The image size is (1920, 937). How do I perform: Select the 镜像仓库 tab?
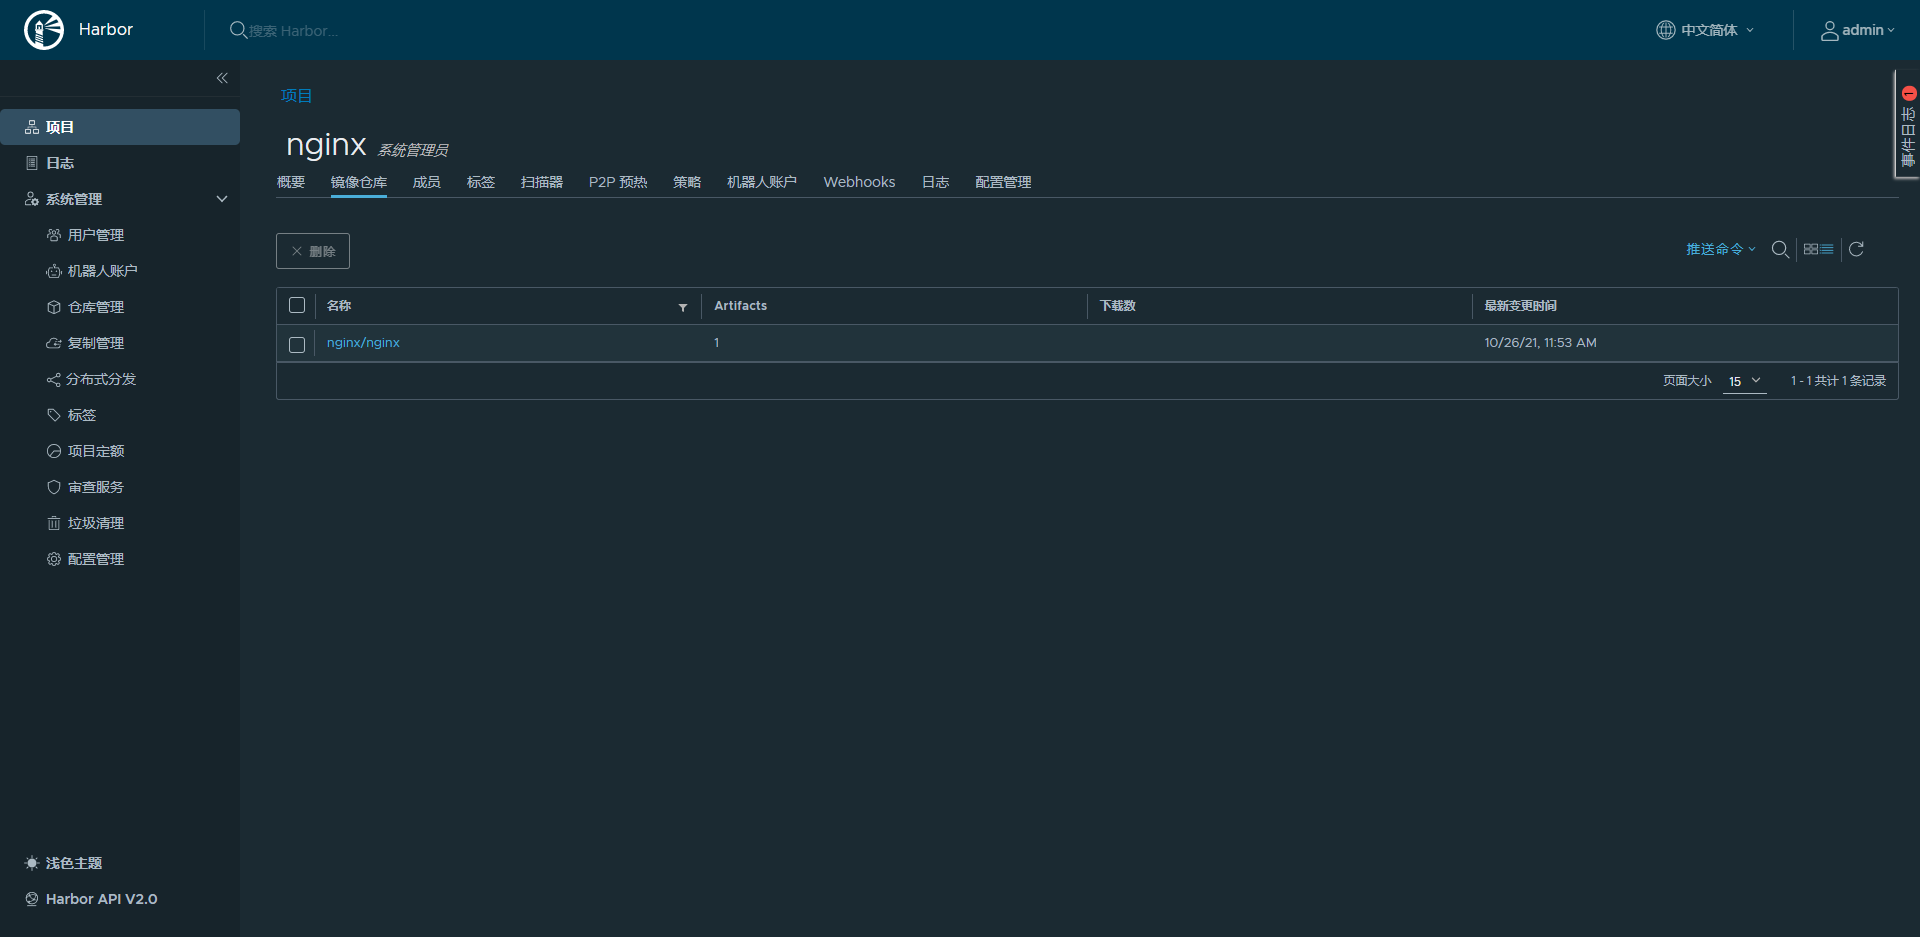[x=359, y=182]
